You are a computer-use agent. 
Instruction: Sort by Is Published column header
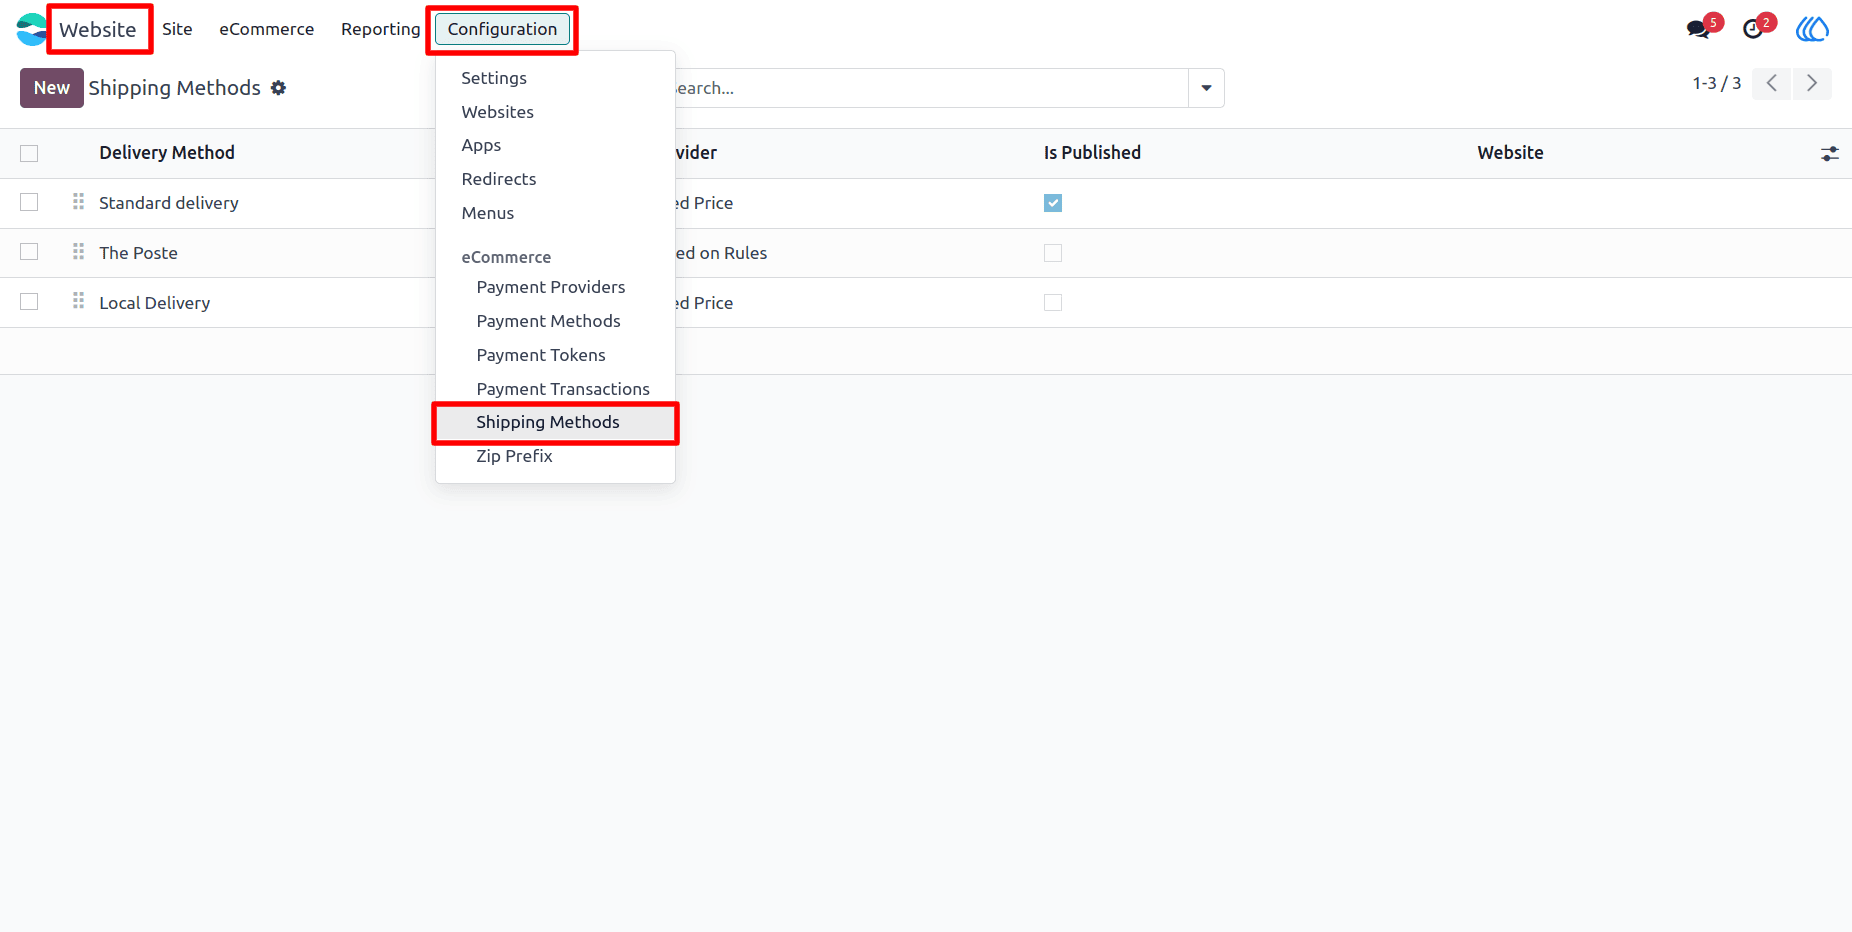point(1092,153)
